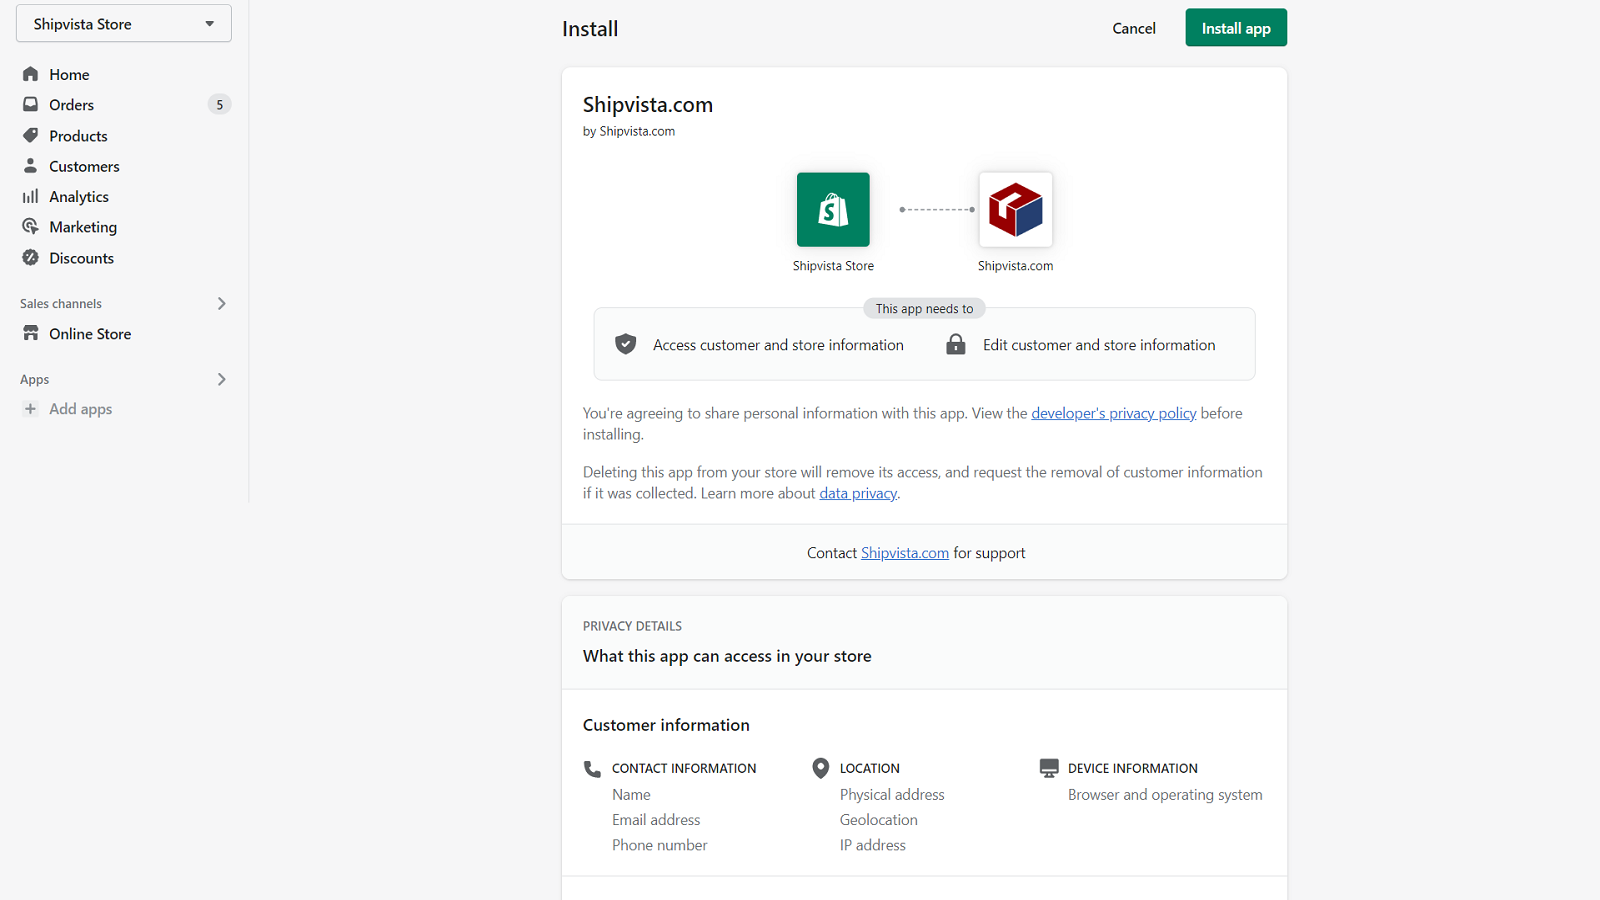Click 'Edit customer and store information' text
Image resolution: width=1600 pixels, height=900 pixels.
coord(1099,345)
